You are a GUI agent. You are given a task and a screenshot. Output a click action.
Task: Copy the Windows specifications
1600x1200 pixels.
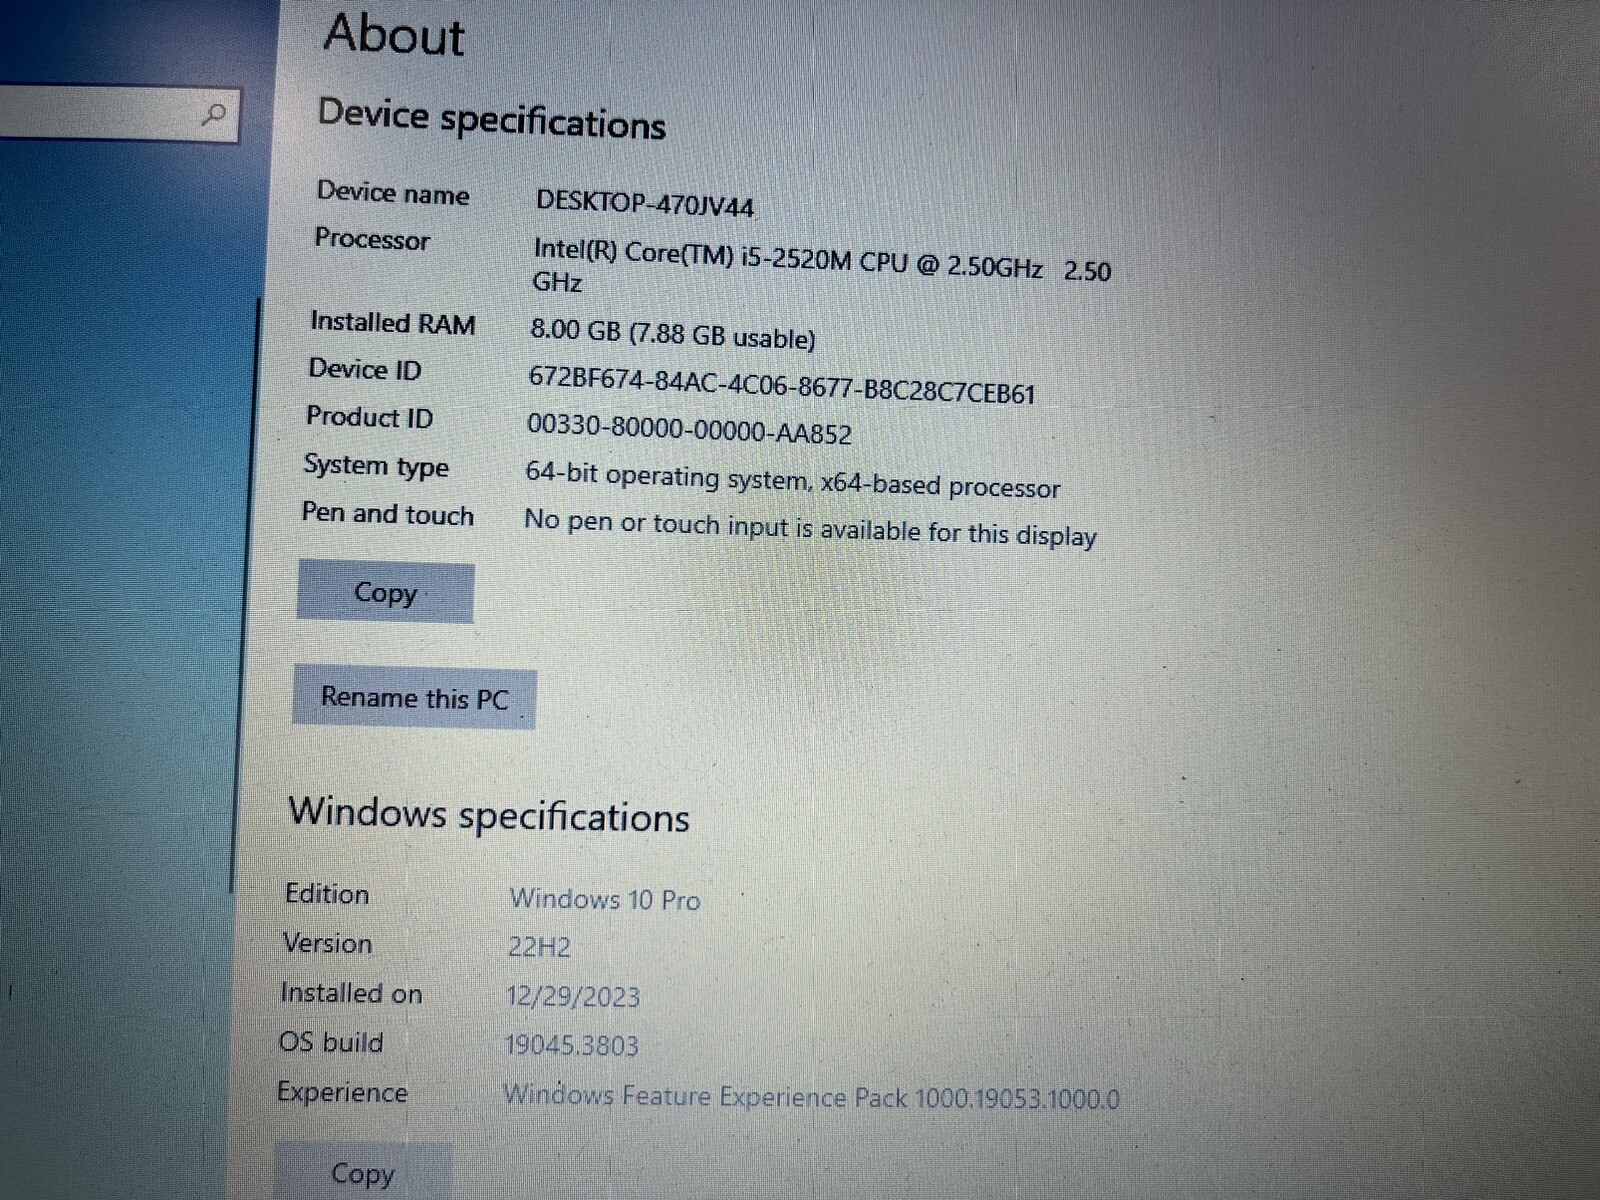click(362, 1172)
